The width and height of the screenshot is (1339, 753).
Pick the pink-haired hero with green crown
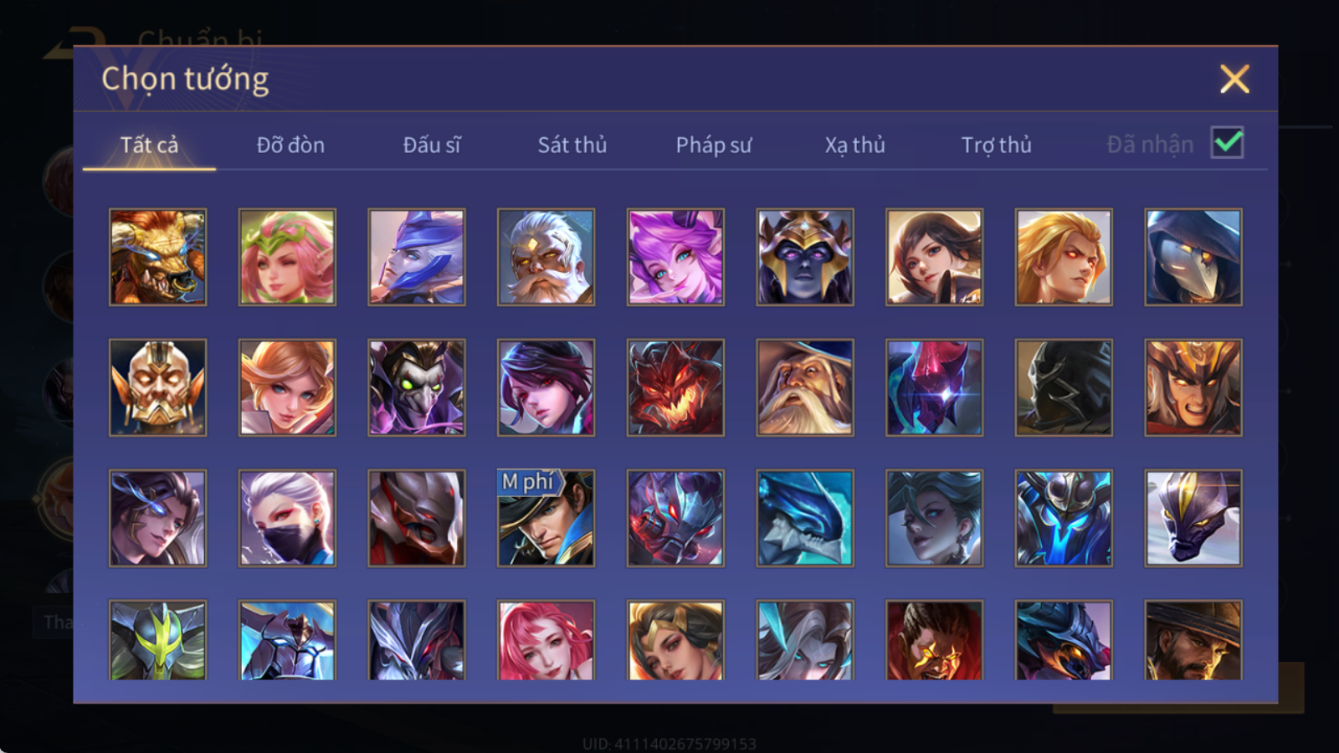pos(287,257)
